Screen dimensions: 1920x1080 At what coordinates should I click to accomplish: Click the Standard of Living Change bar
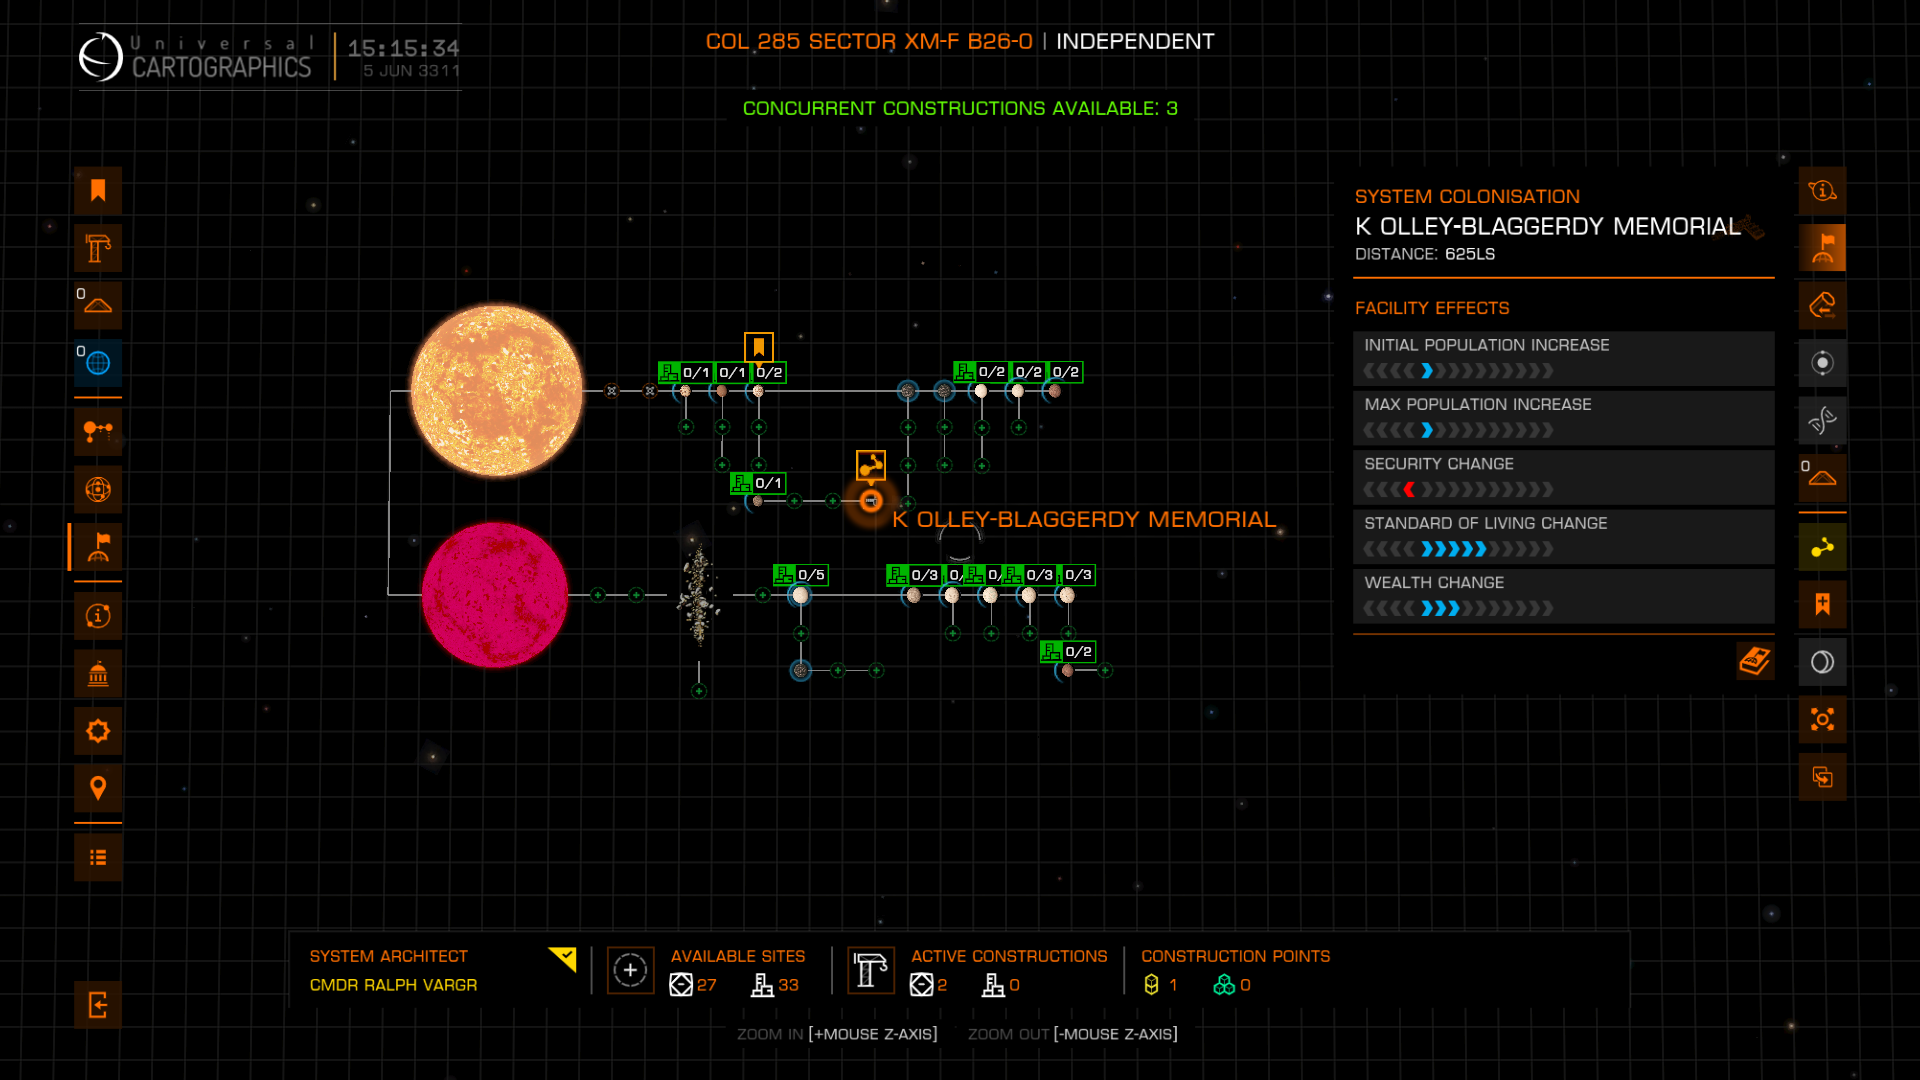pos(1563,537)
